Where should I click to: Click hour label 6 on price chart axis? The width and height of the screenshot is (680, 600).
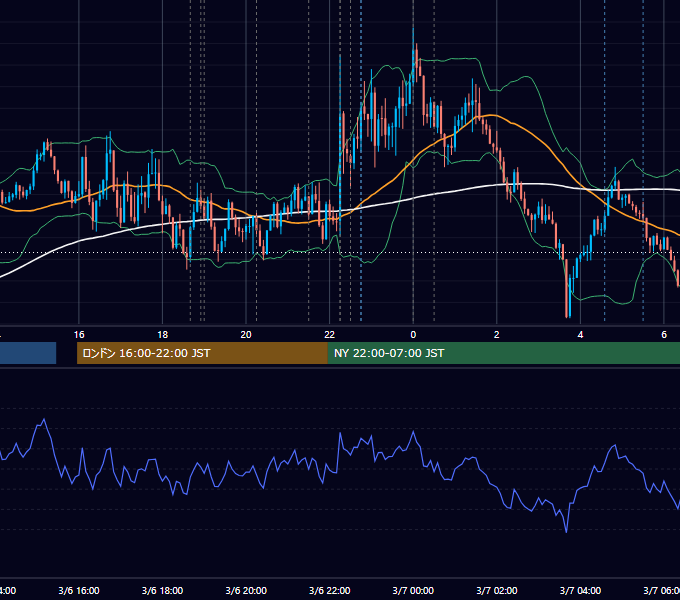(x=664, y=335)
